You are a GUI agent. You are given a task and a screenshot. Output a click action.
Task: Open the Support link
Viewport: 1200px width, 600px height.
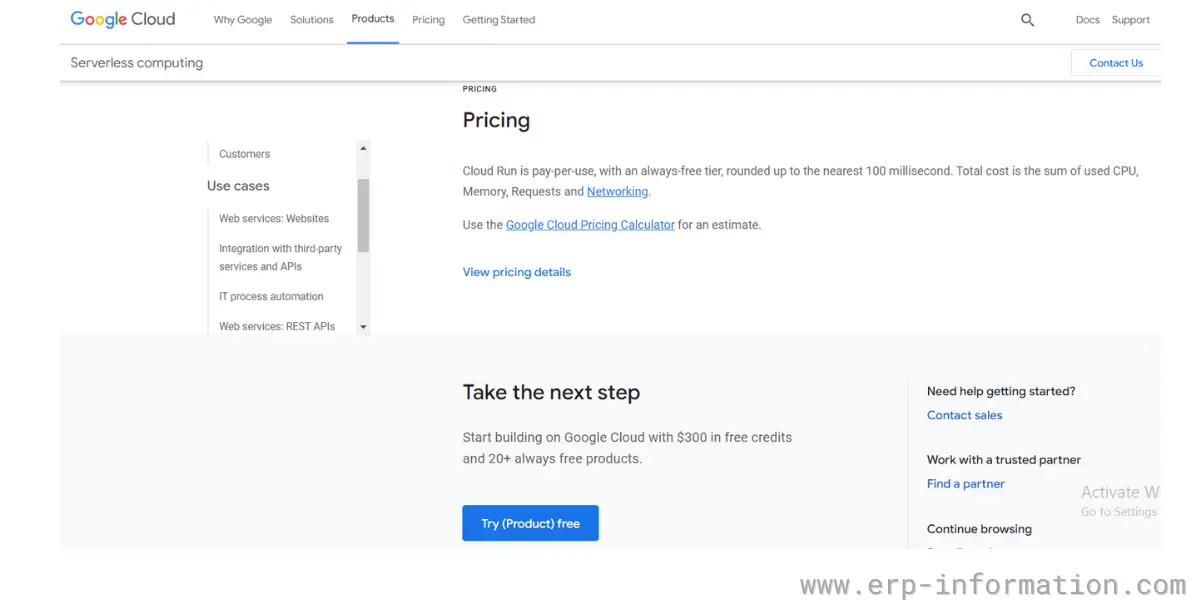click(x=1131, y=20)
